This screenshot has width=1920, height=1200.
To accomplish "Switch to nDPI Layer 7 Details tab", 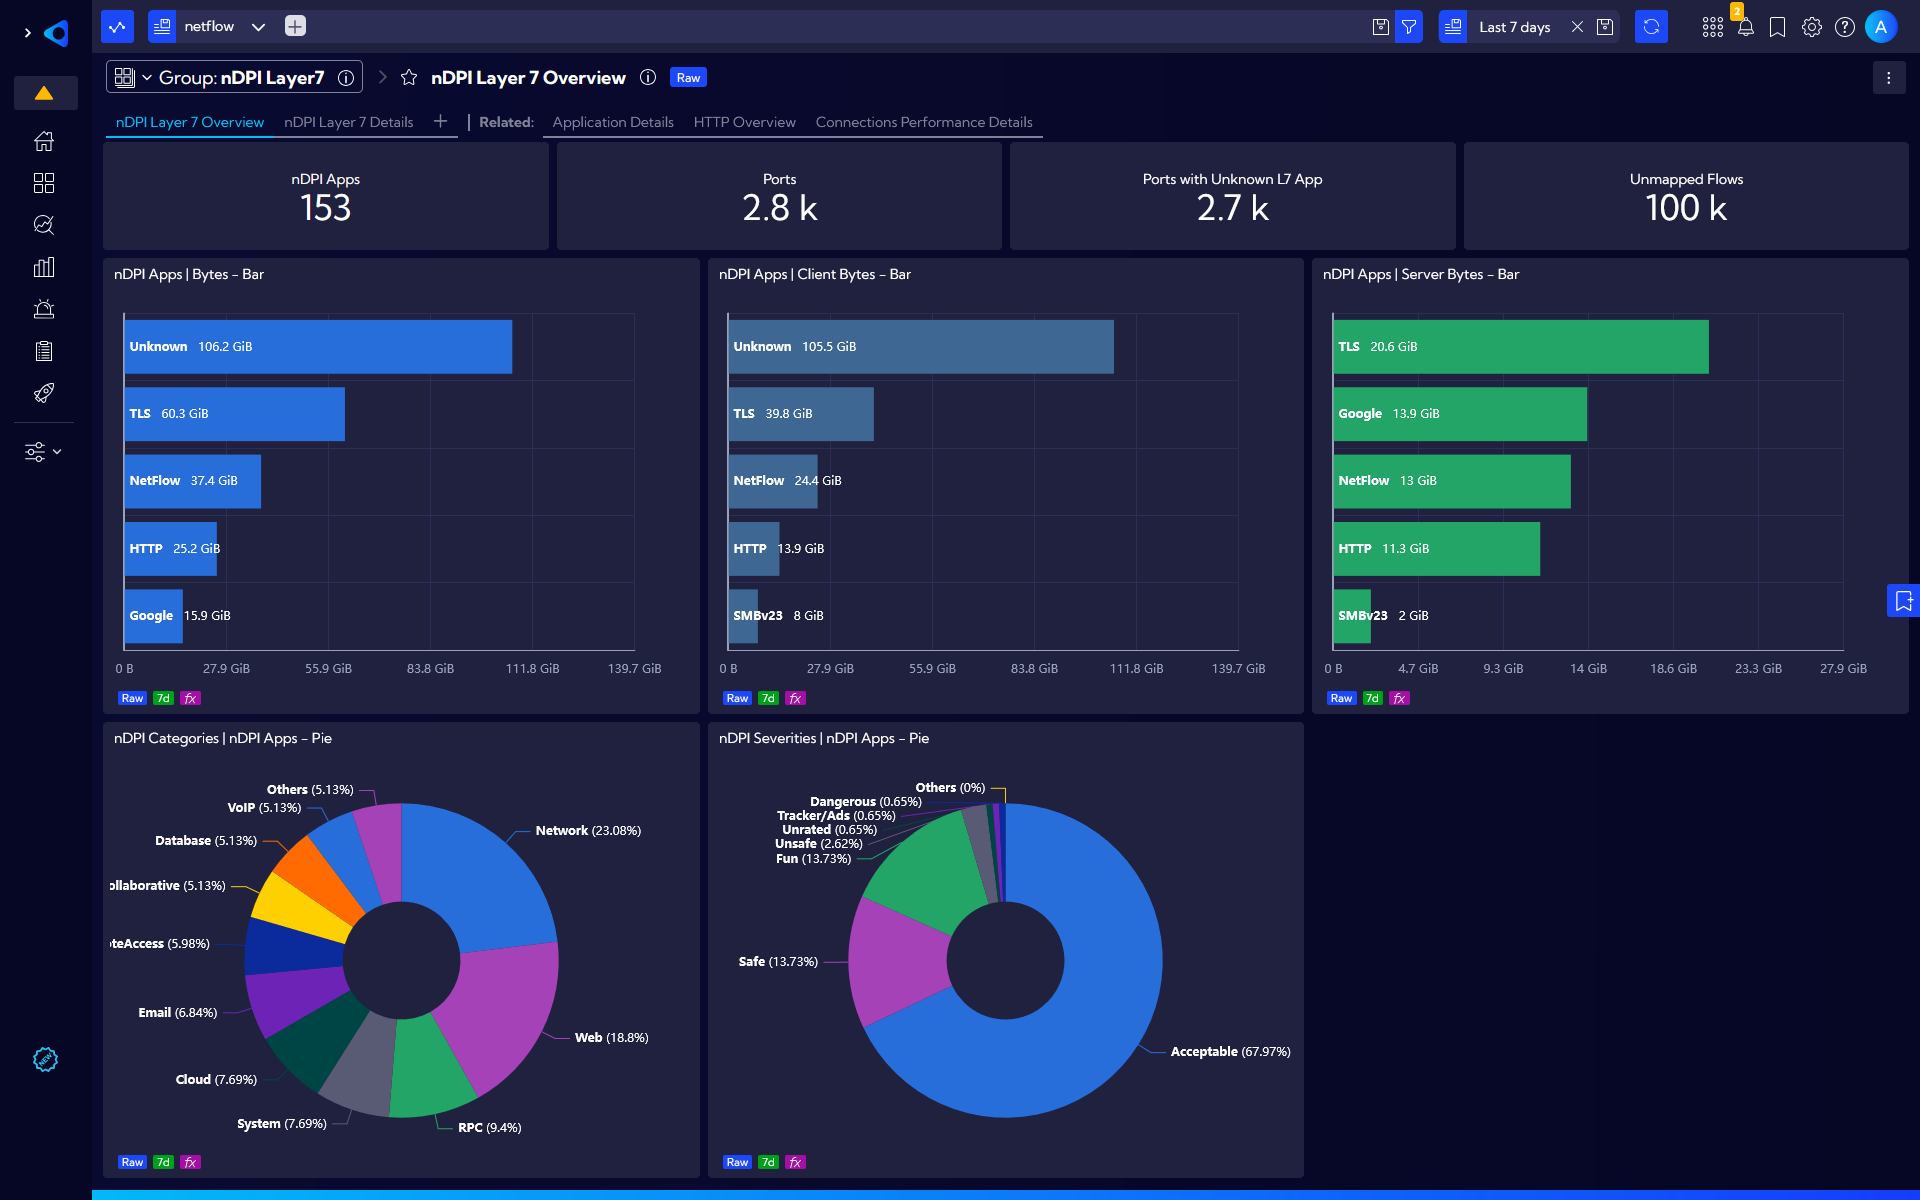I will (x=348, y=122).
